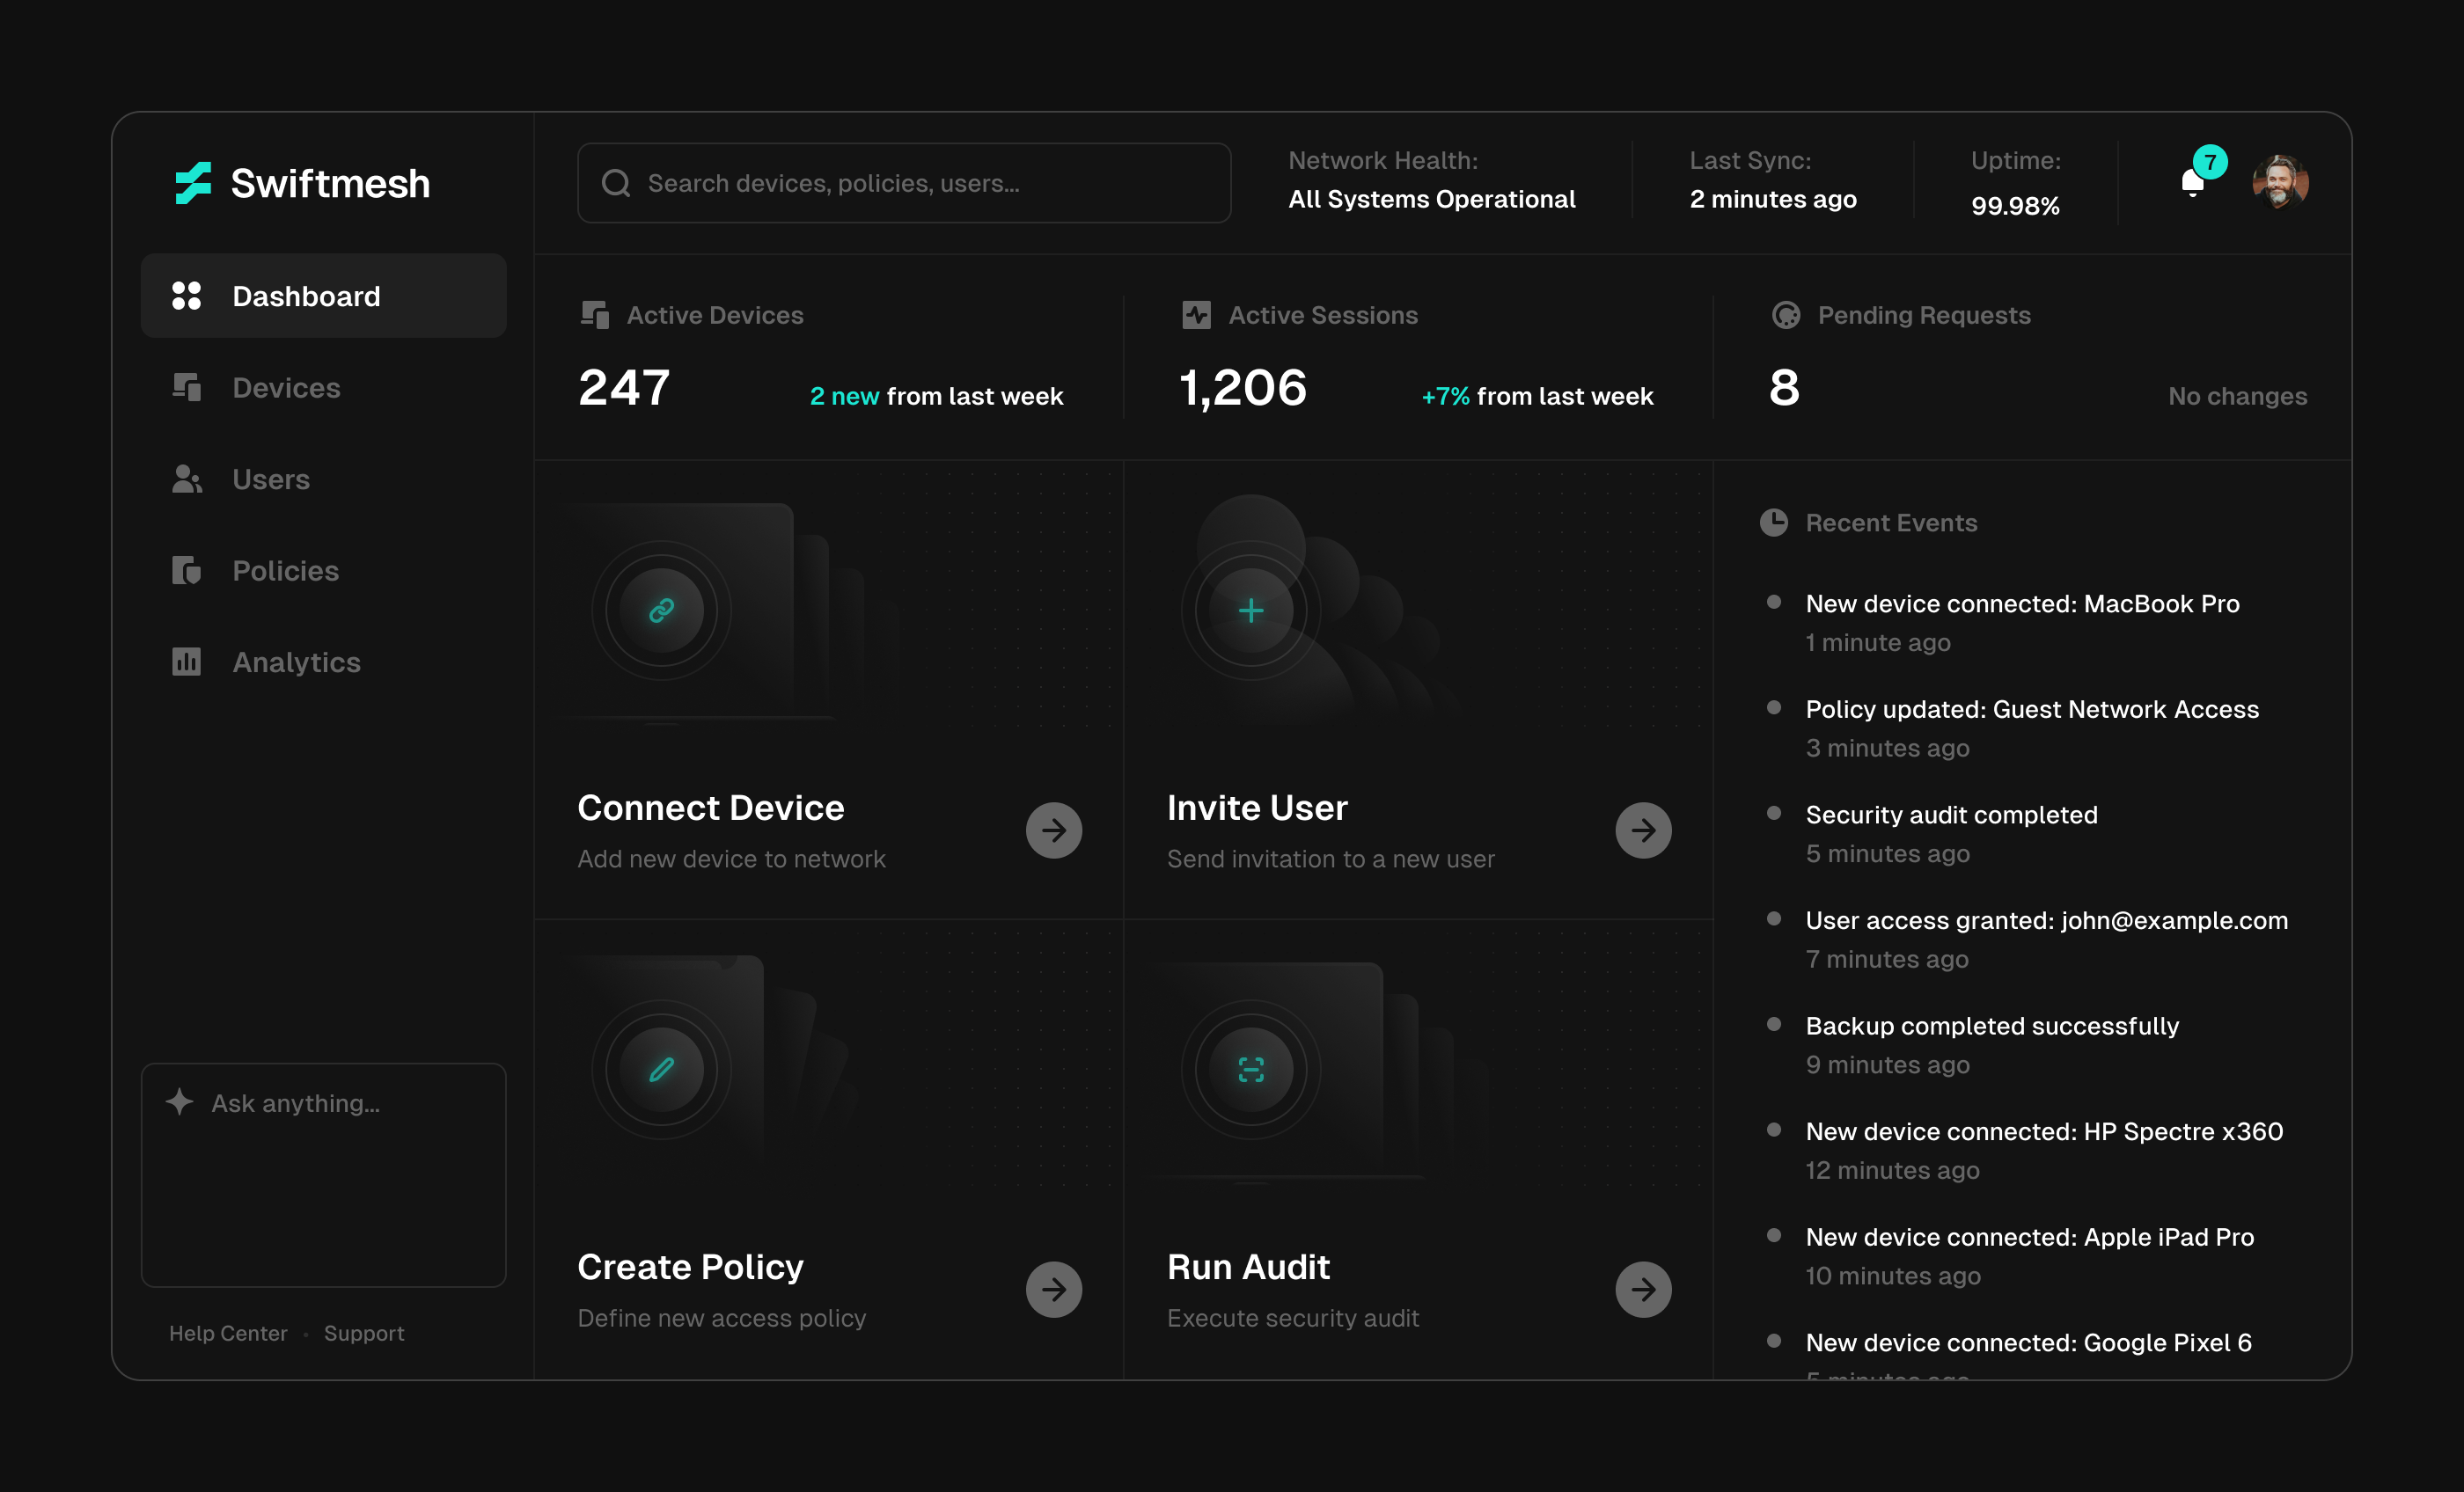This screenshot has height=1492, width=2464.
Task: Open the Users section icon
Action: (187, 479)
